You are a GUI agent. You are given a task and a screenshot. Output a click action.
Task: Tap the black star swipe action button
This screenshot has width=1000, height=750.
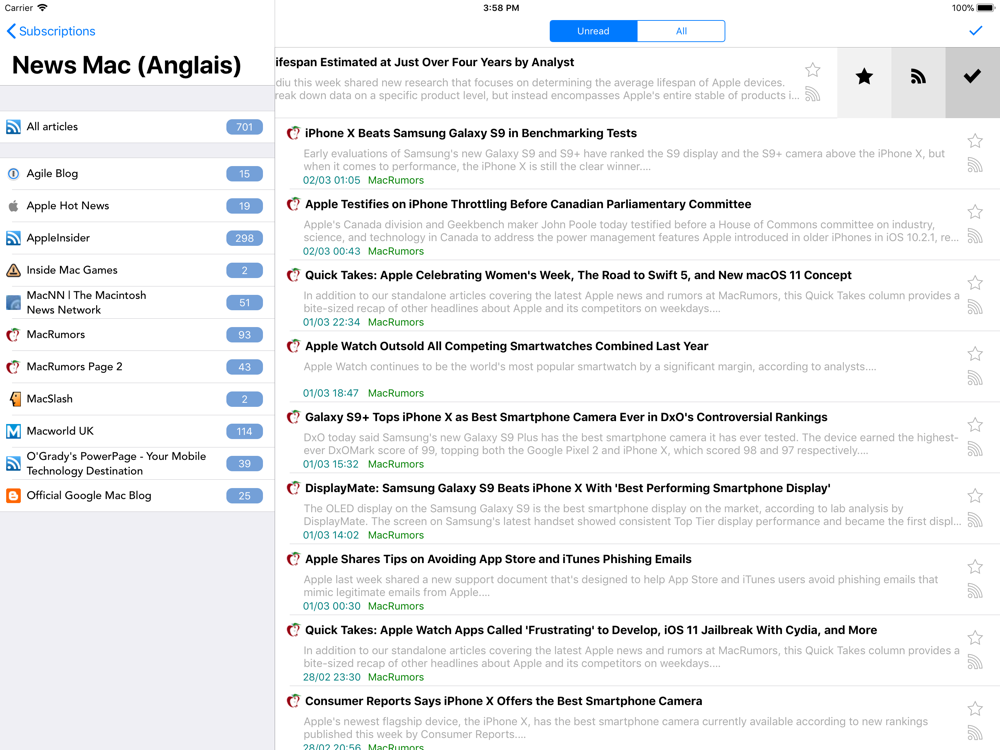864,77
